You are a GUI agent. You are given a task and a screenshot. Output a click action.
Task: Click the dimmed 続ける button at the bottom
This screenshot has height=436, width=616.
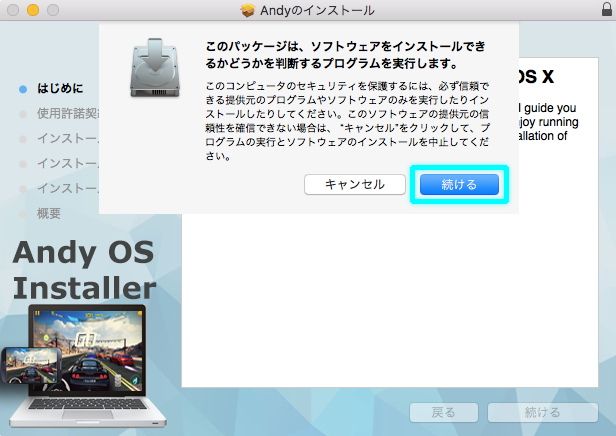tap(543, 412)
